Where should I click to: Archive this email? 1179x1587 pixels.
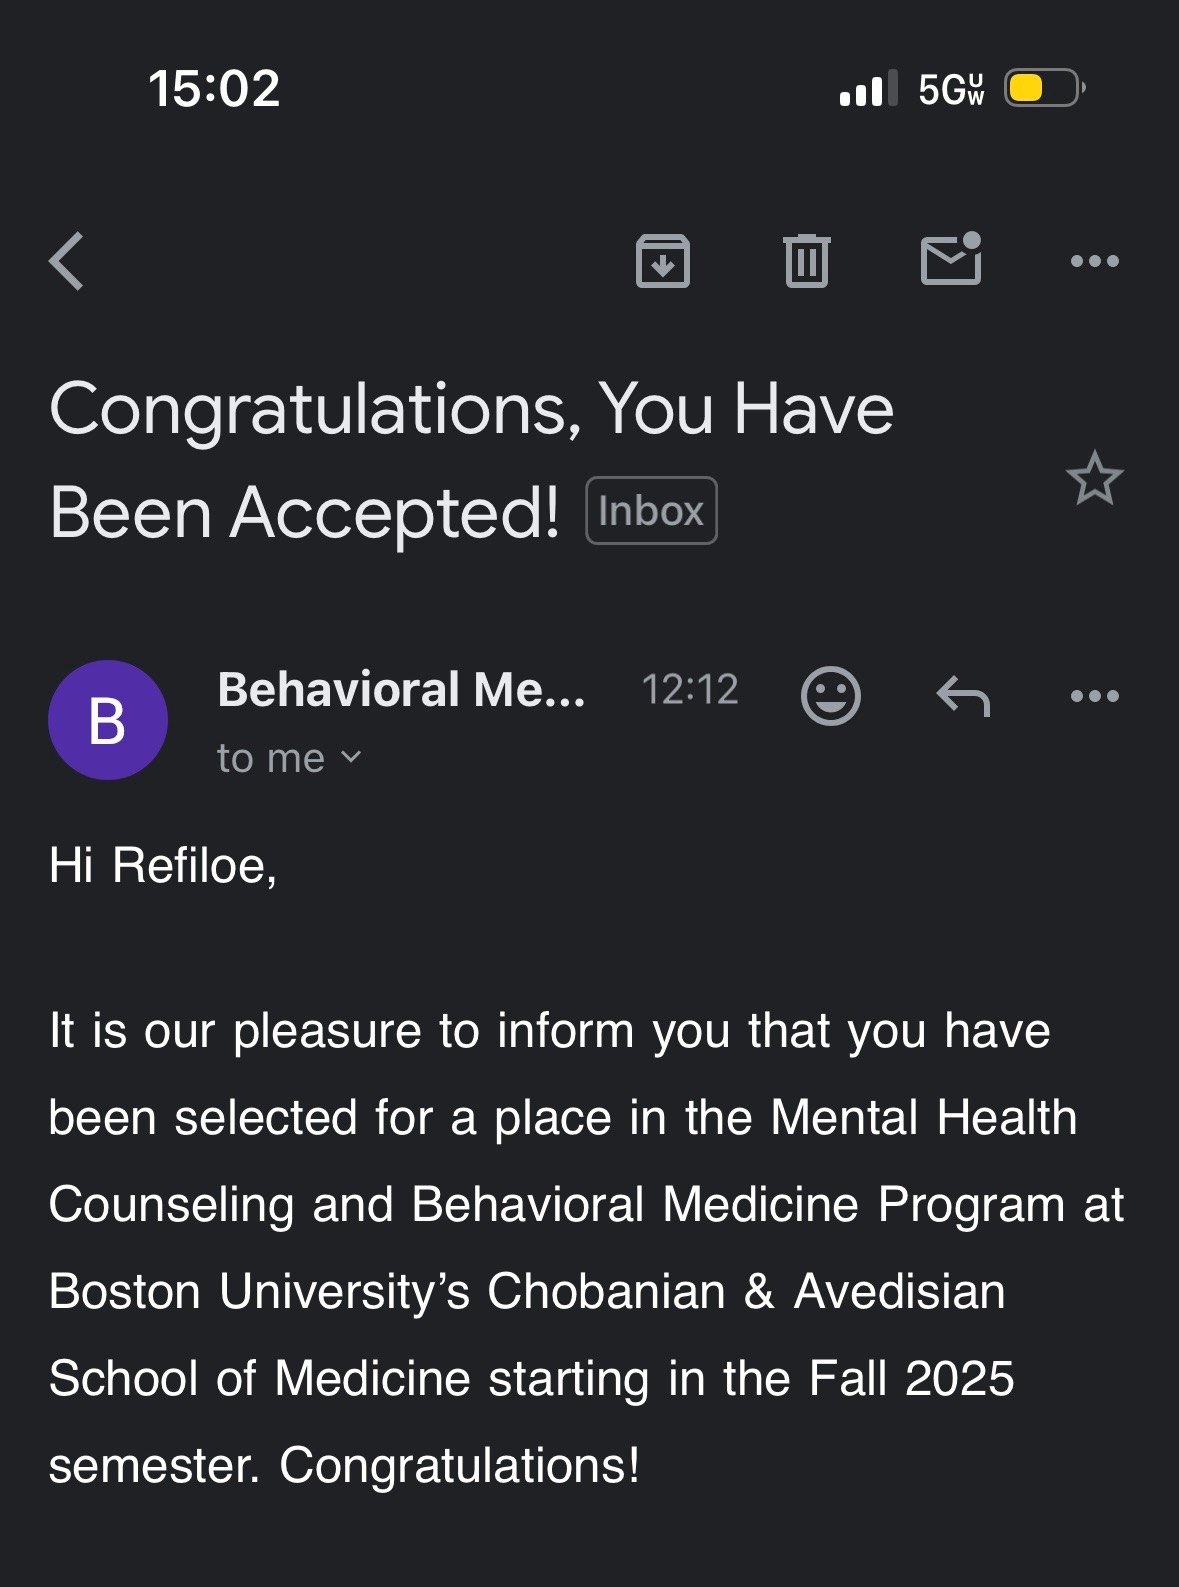pos(663,261)
